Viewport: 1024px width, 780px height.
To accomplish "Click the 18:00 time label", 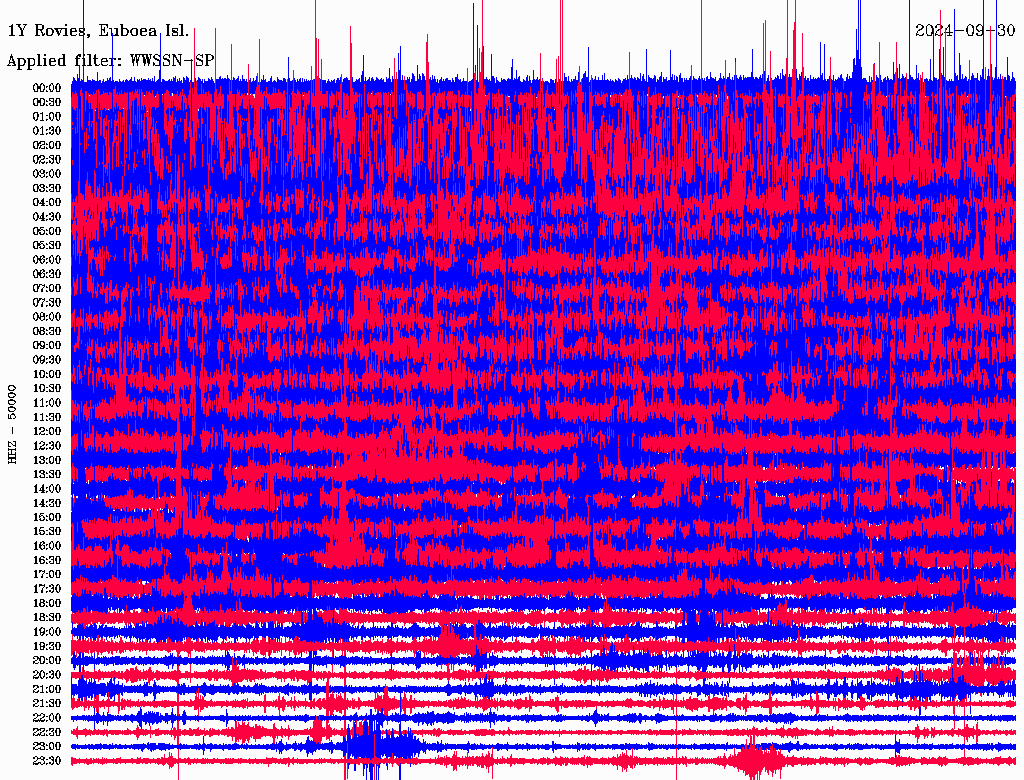I will pyautogui.click(x=48, y=604).
